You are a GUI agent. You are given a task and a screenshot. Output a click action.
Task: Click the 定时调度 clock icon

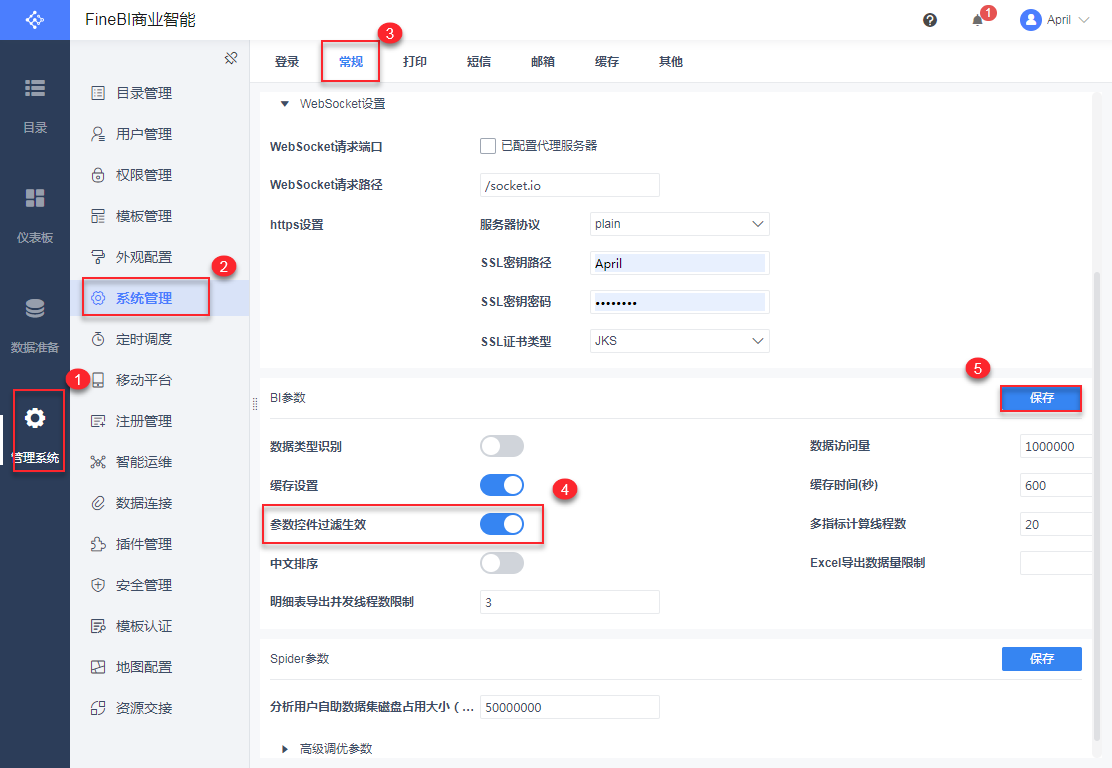[x=98, y=339]
